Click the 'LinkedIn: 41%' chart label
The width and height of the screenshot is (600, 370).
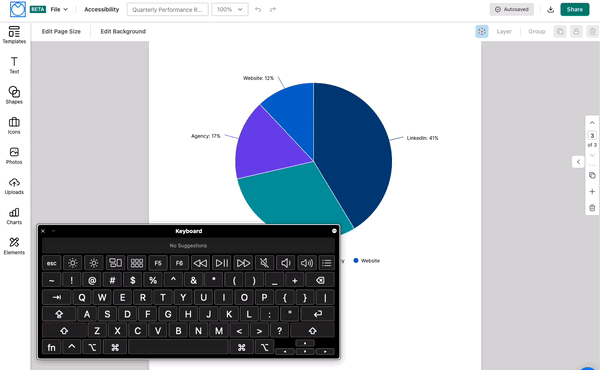coord(422,138)
